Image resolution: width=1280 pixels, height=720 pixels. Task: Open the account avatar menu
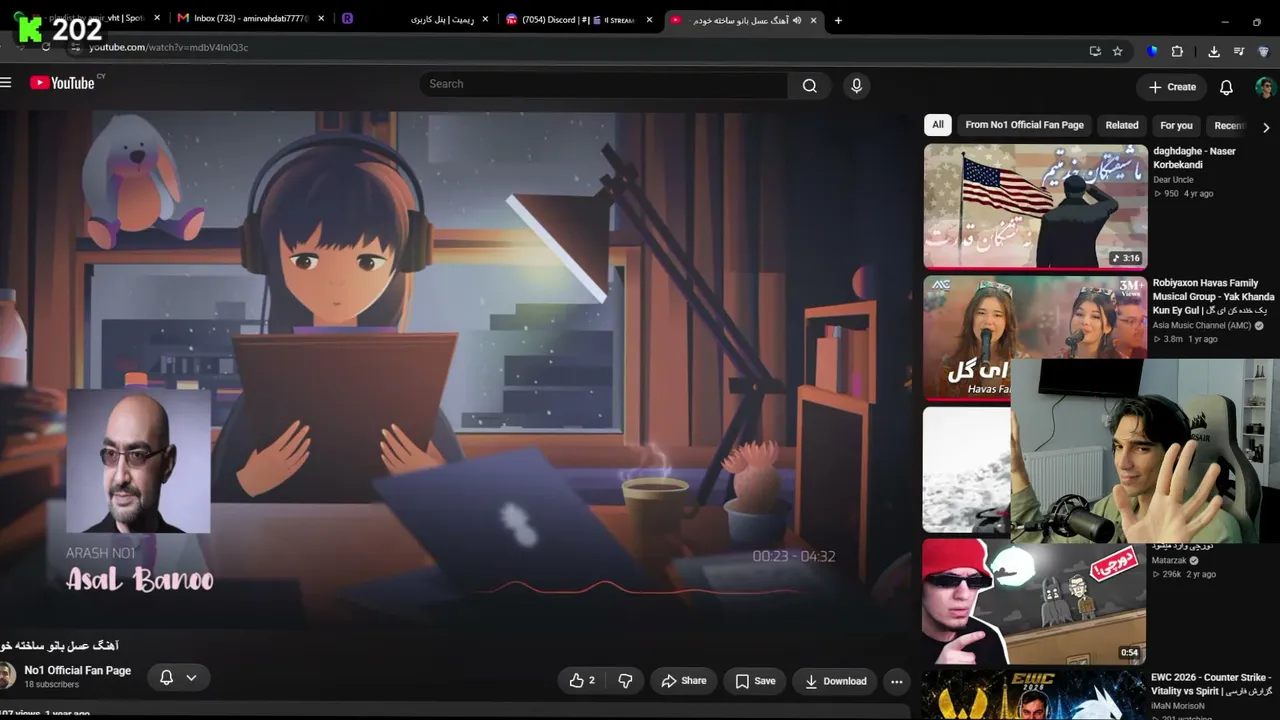point(1266,87)
